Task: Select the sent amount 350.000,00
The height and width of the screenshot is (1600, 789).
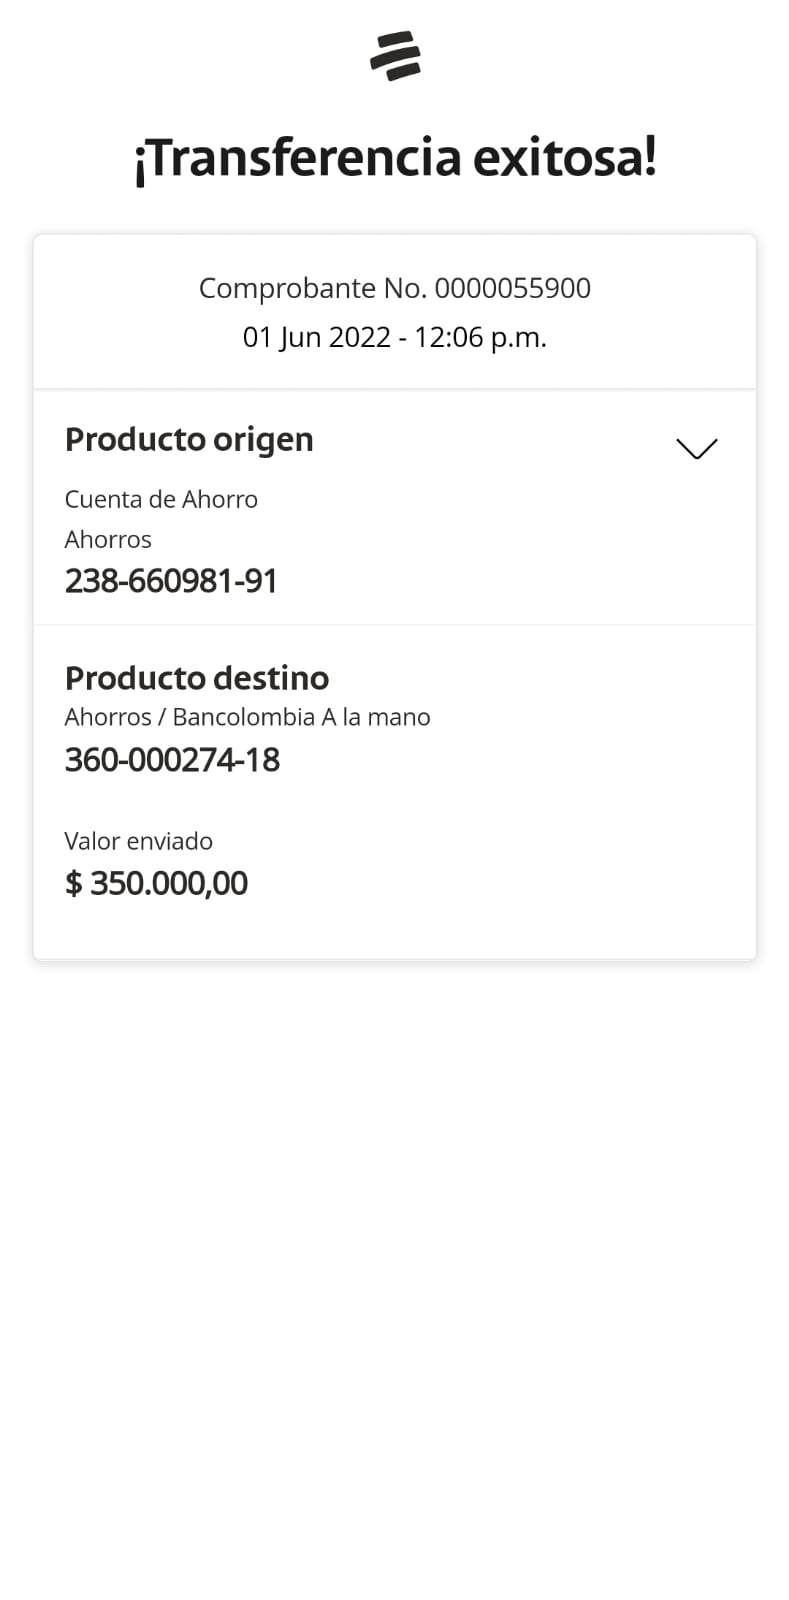Action: tap(169, 883)
